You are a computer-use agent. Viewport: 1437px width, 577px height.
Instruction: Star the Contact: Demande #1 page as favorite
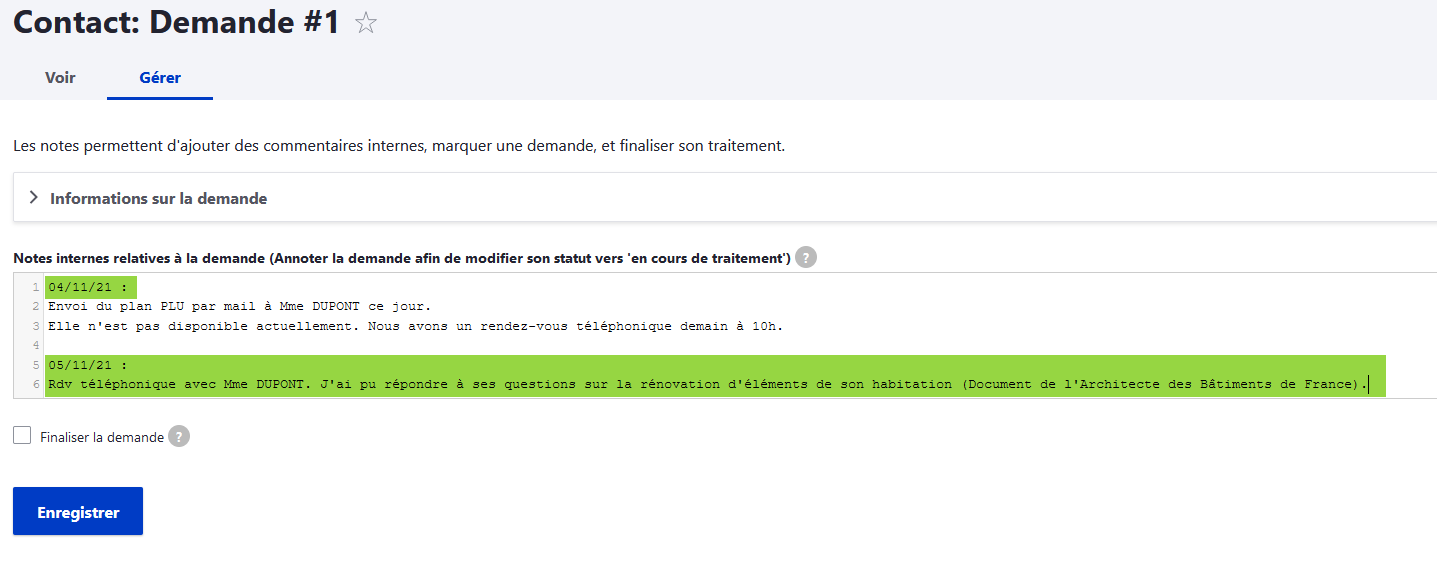coord(366,24)
